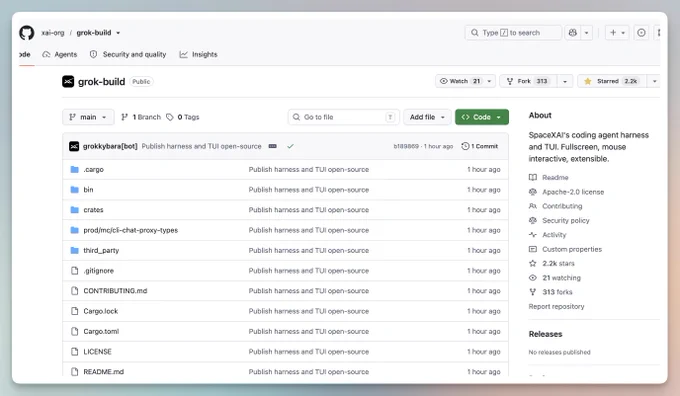
Task: Expand the Copilot dropdown arrow
Action: pyautogui.click(x=586, y=33)
